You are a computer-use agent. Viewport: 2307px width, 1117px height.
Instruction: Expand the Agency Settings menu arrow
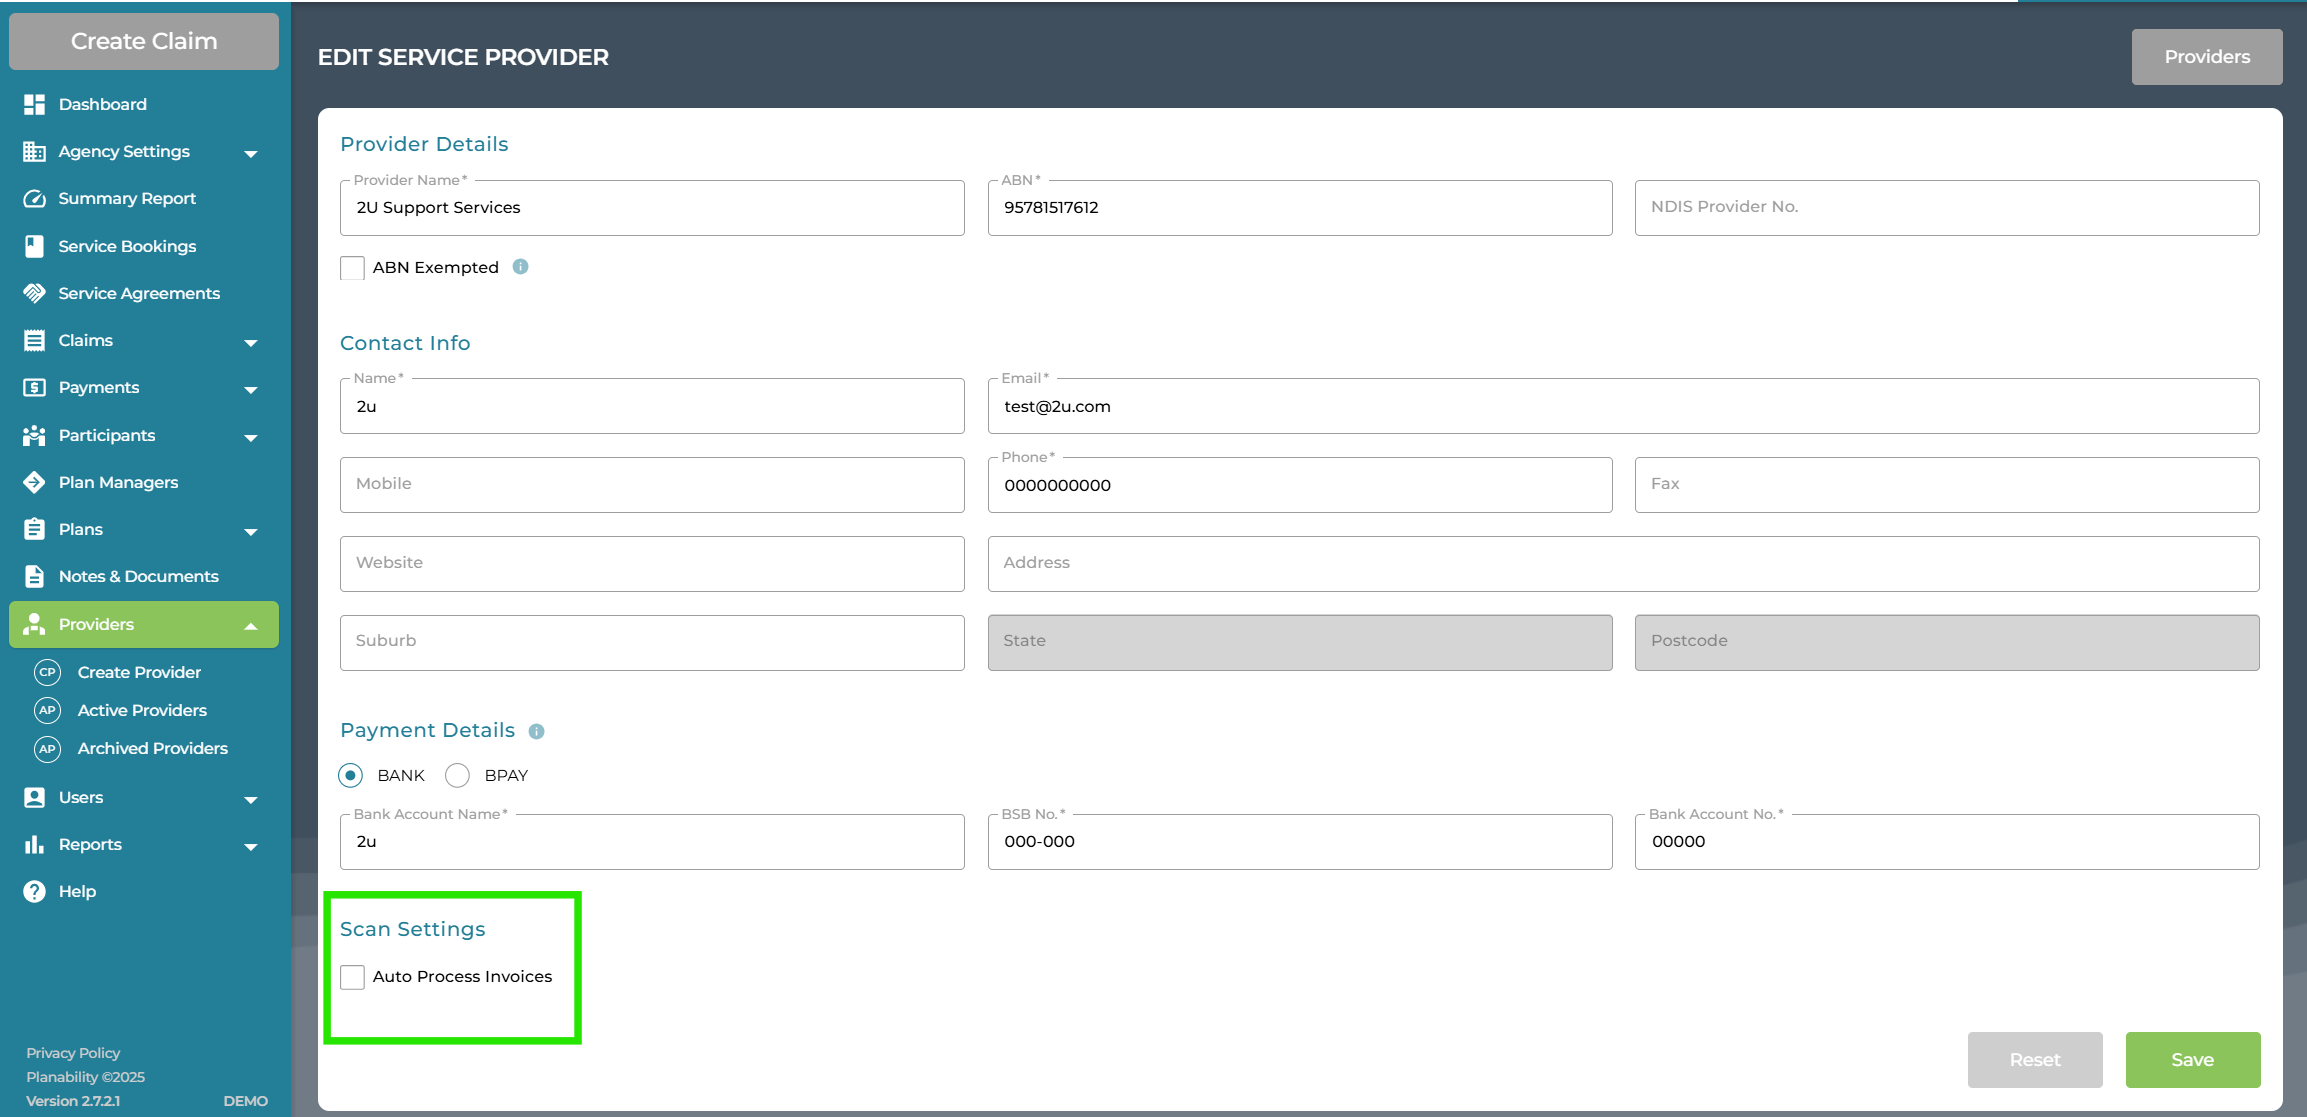[x=251, y=153]
